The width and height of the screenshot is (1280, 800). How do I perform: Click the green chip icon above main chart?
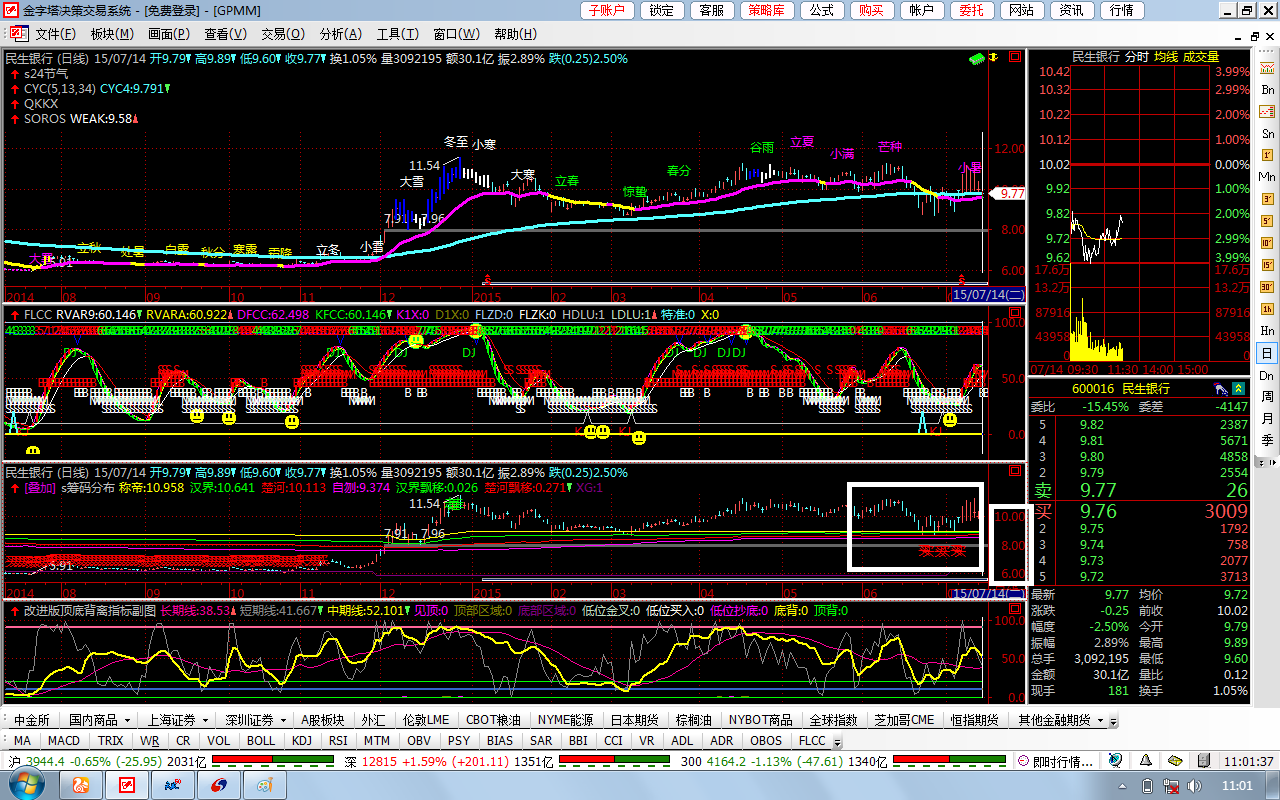(976, 59)
